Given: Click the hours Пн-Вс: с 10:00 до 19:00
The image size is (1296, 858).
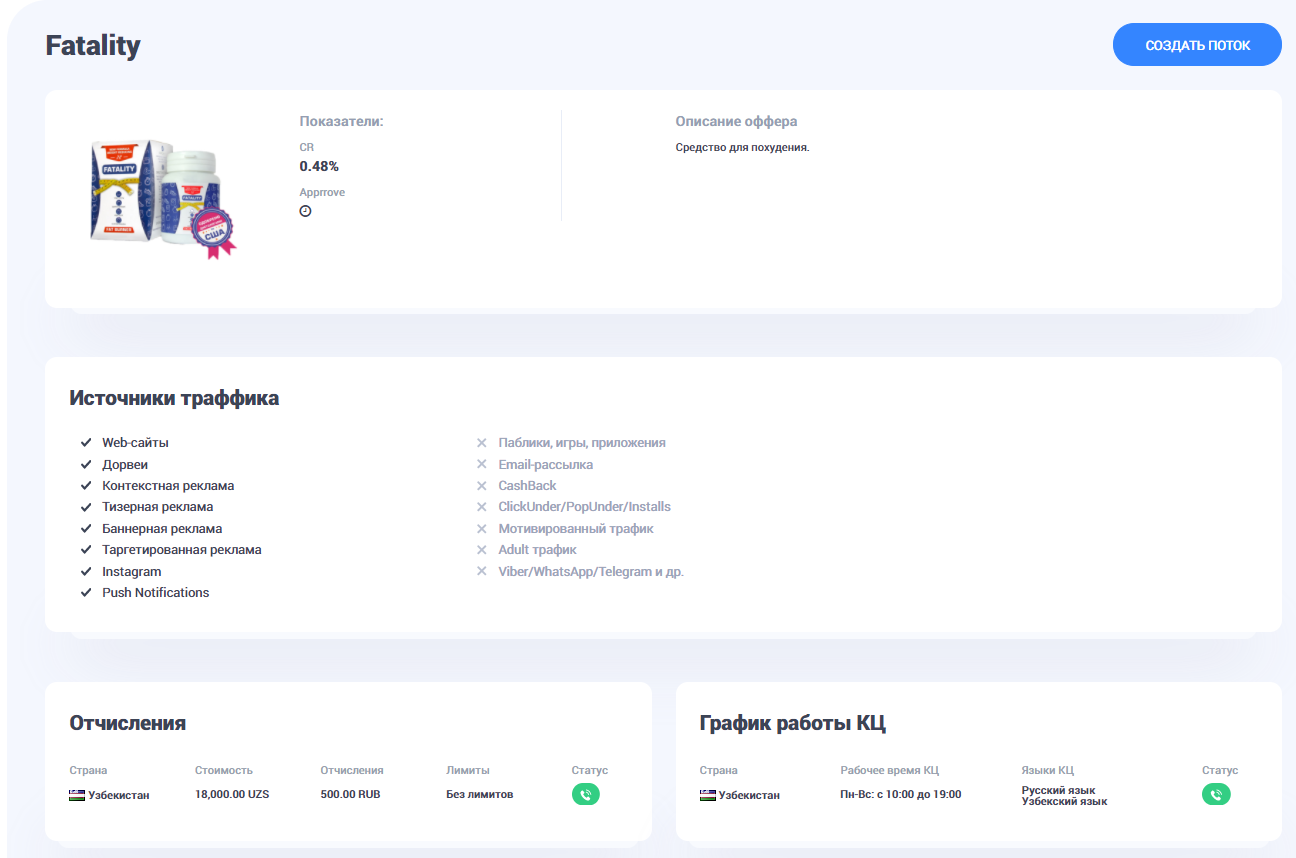Looking at the screenshot, I should point(901,795).
